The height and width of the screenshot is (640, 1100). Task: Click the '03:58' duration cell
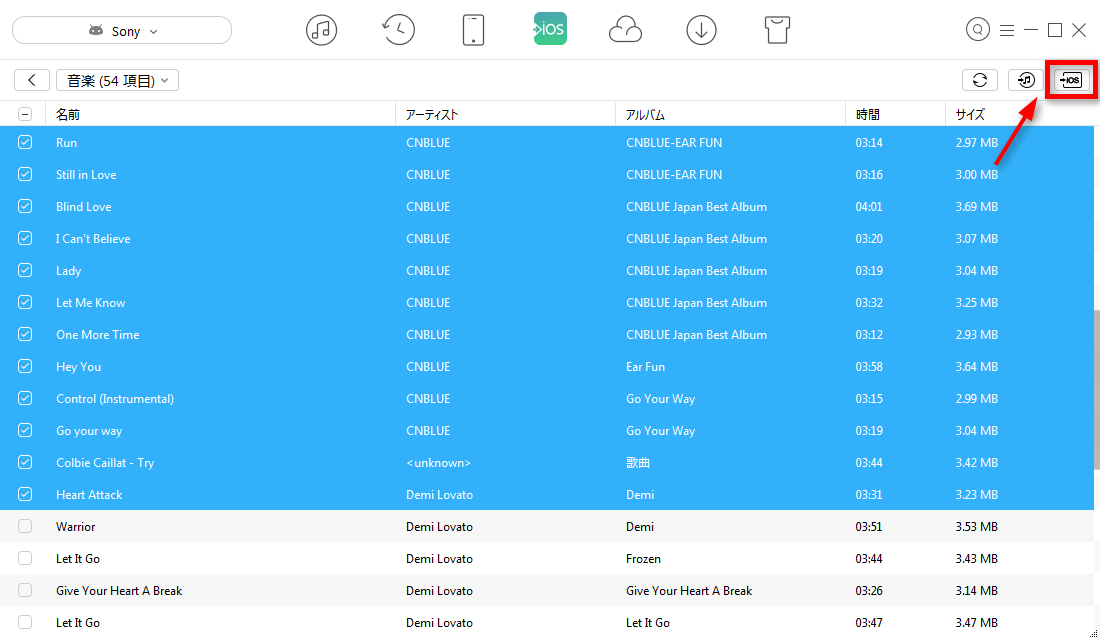[x=868, y=367]
